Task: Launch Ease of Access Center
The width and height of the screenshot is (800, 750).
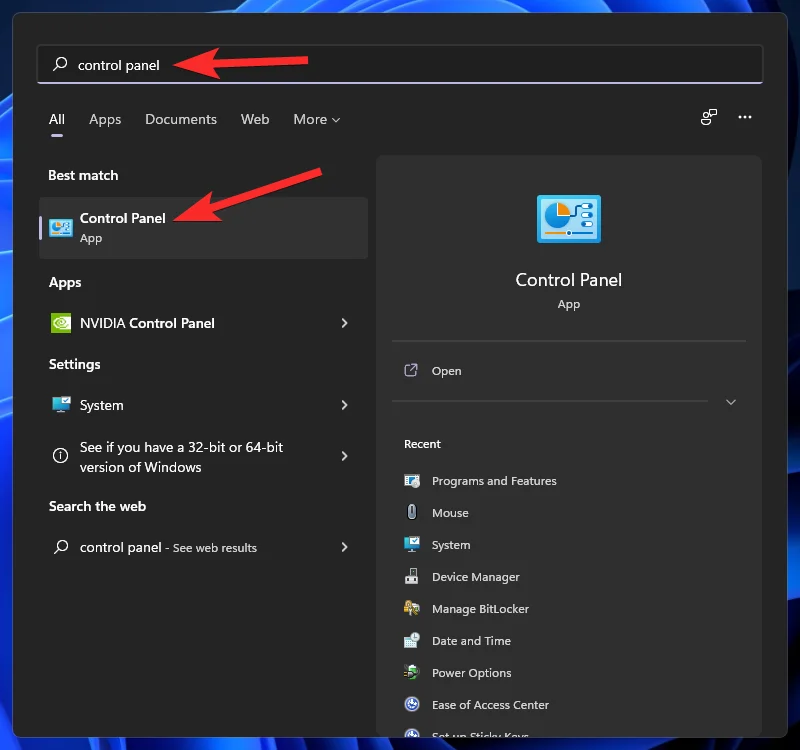Action: [x=489, y=705]
